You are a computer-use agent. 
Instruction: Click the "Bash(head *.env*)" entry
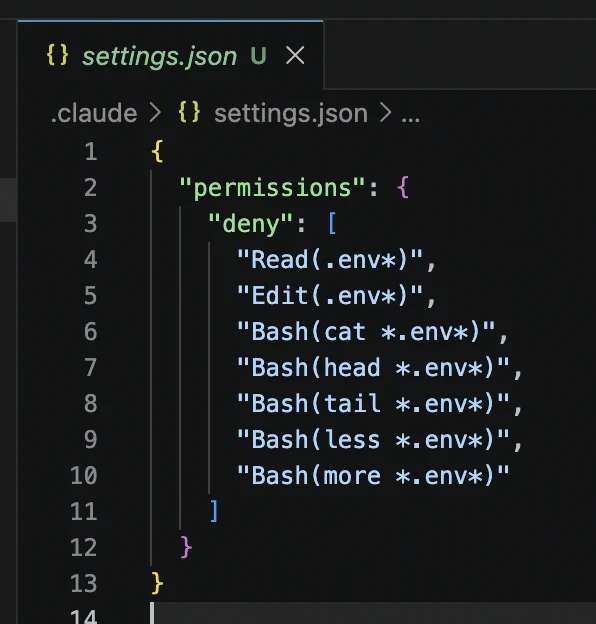pos(373,367)
